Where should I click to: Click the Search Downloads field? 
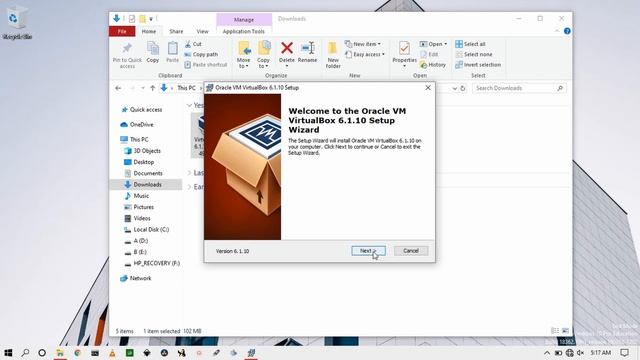click(x=519, y=88)
